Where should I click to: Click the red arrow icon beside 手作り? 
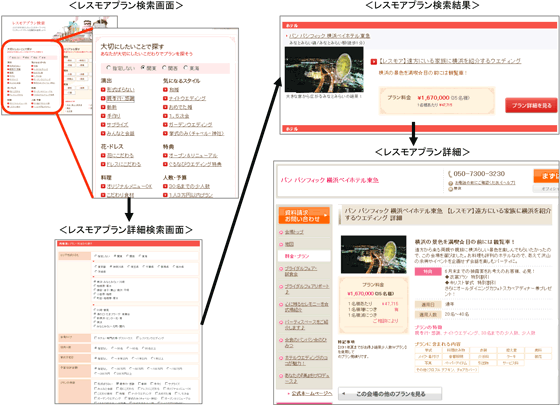[x=103, y=116]
